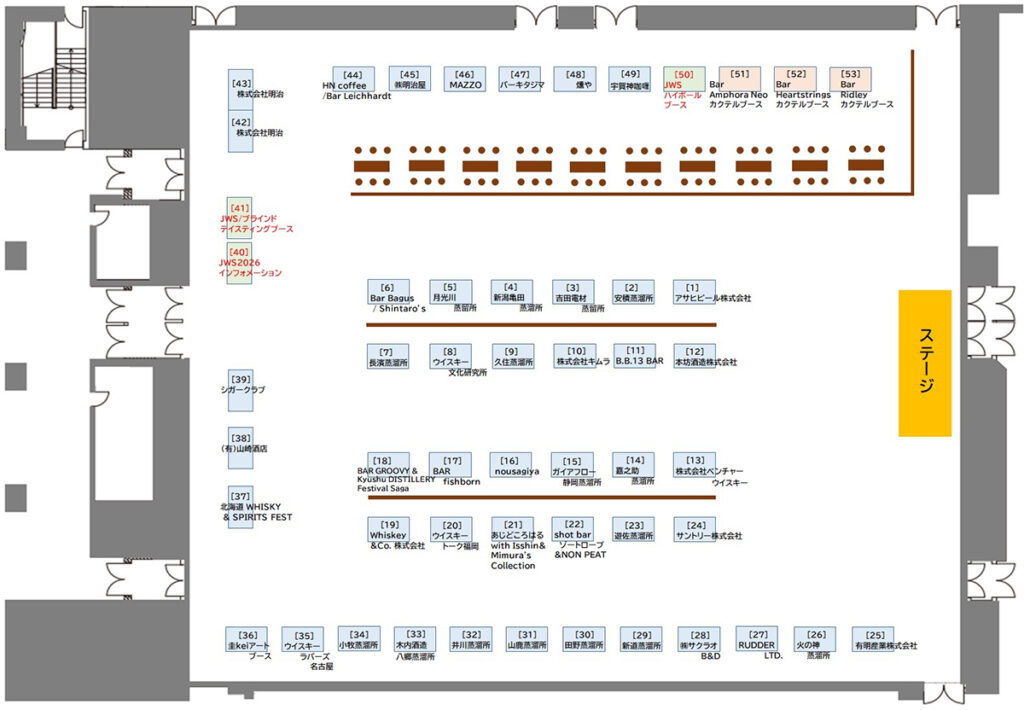Viewport: 1024px width, 710px height.
Task: Select booth 39 シガークラブ
Action: [x=240, y=385]
